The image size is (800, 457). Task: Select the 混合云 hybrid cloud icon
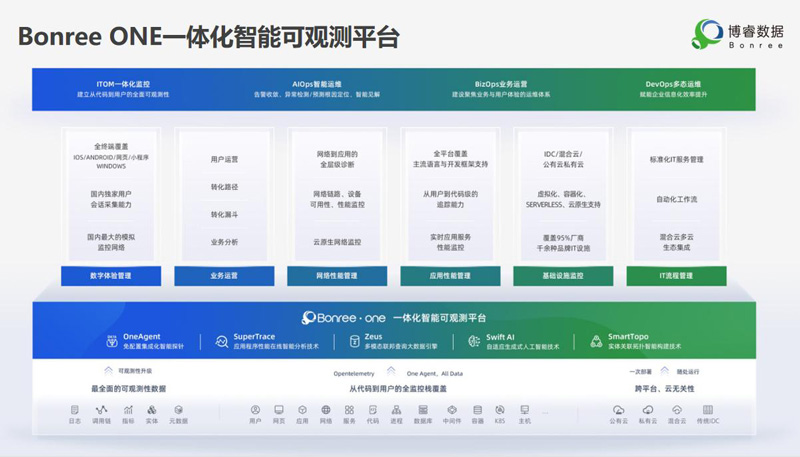point(677,410)
